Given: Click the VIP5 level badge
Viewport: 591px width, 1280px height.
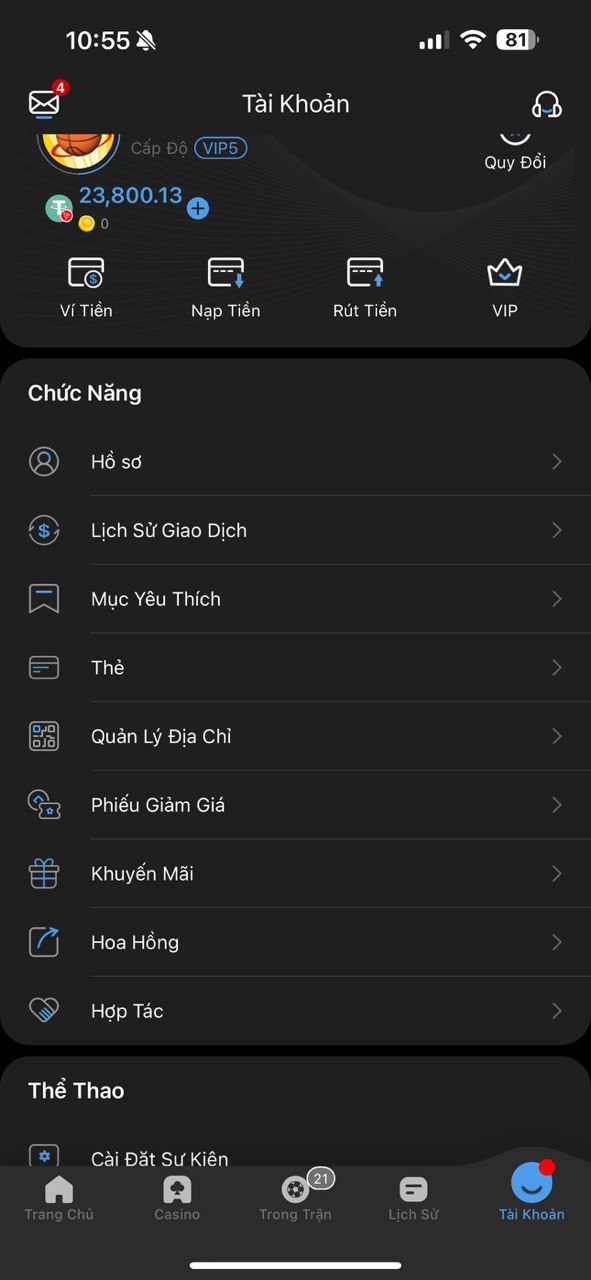Looking at the screenshot, I should 221,148.
